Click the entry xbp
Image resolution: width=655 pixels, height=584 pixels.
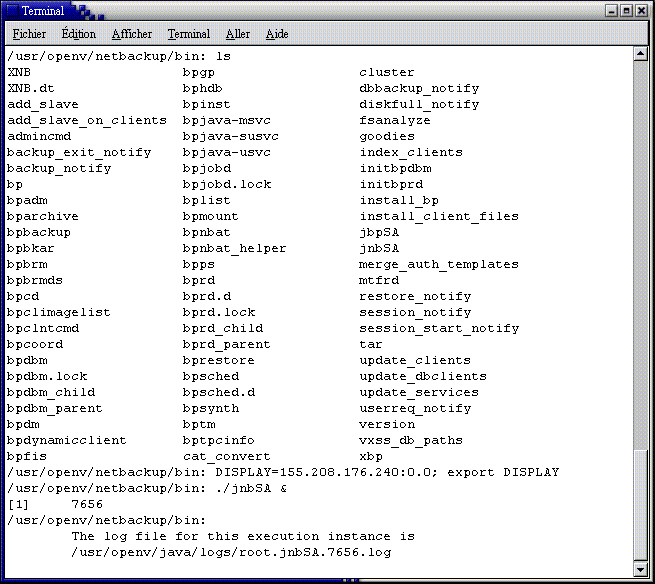coord(371,457)
